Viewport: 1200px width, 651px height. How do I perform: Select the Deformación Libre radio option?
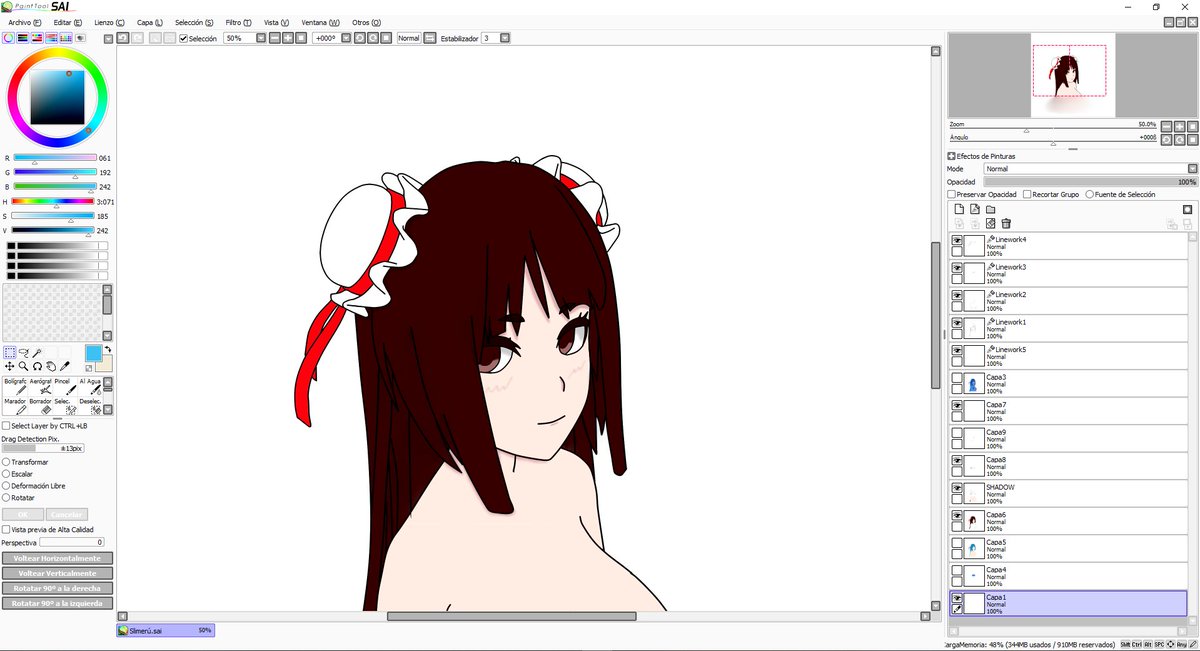coord(6,486)
